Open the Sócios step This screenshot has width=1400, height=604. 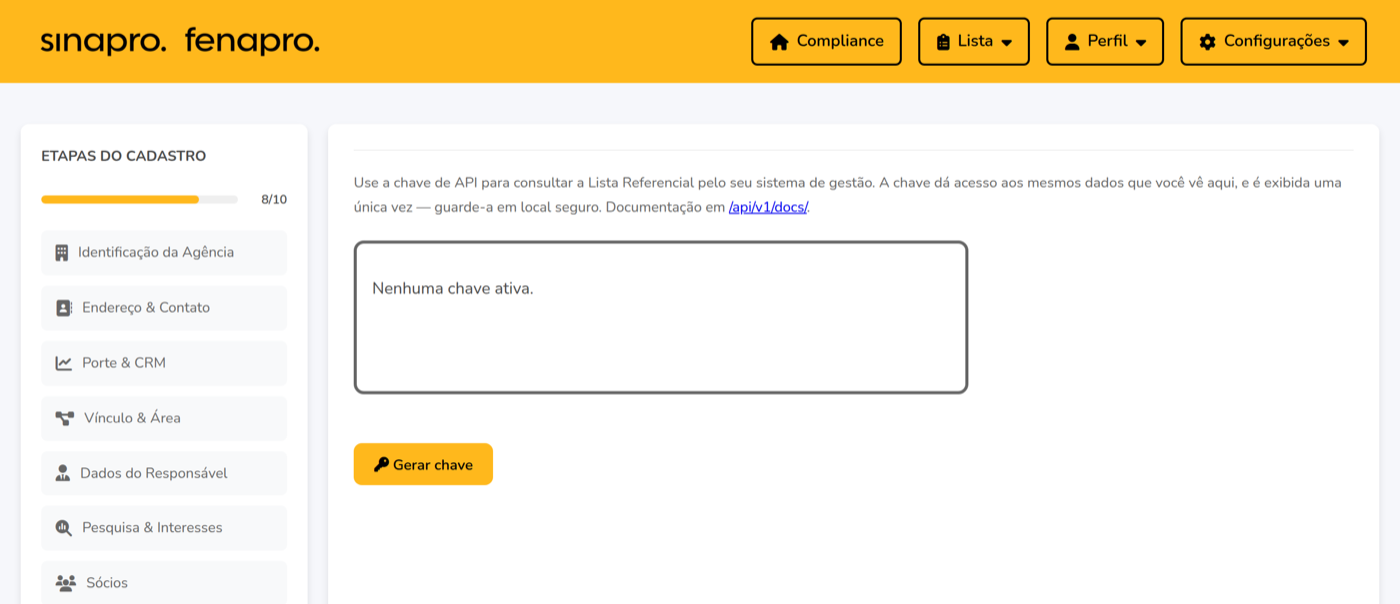164,583
